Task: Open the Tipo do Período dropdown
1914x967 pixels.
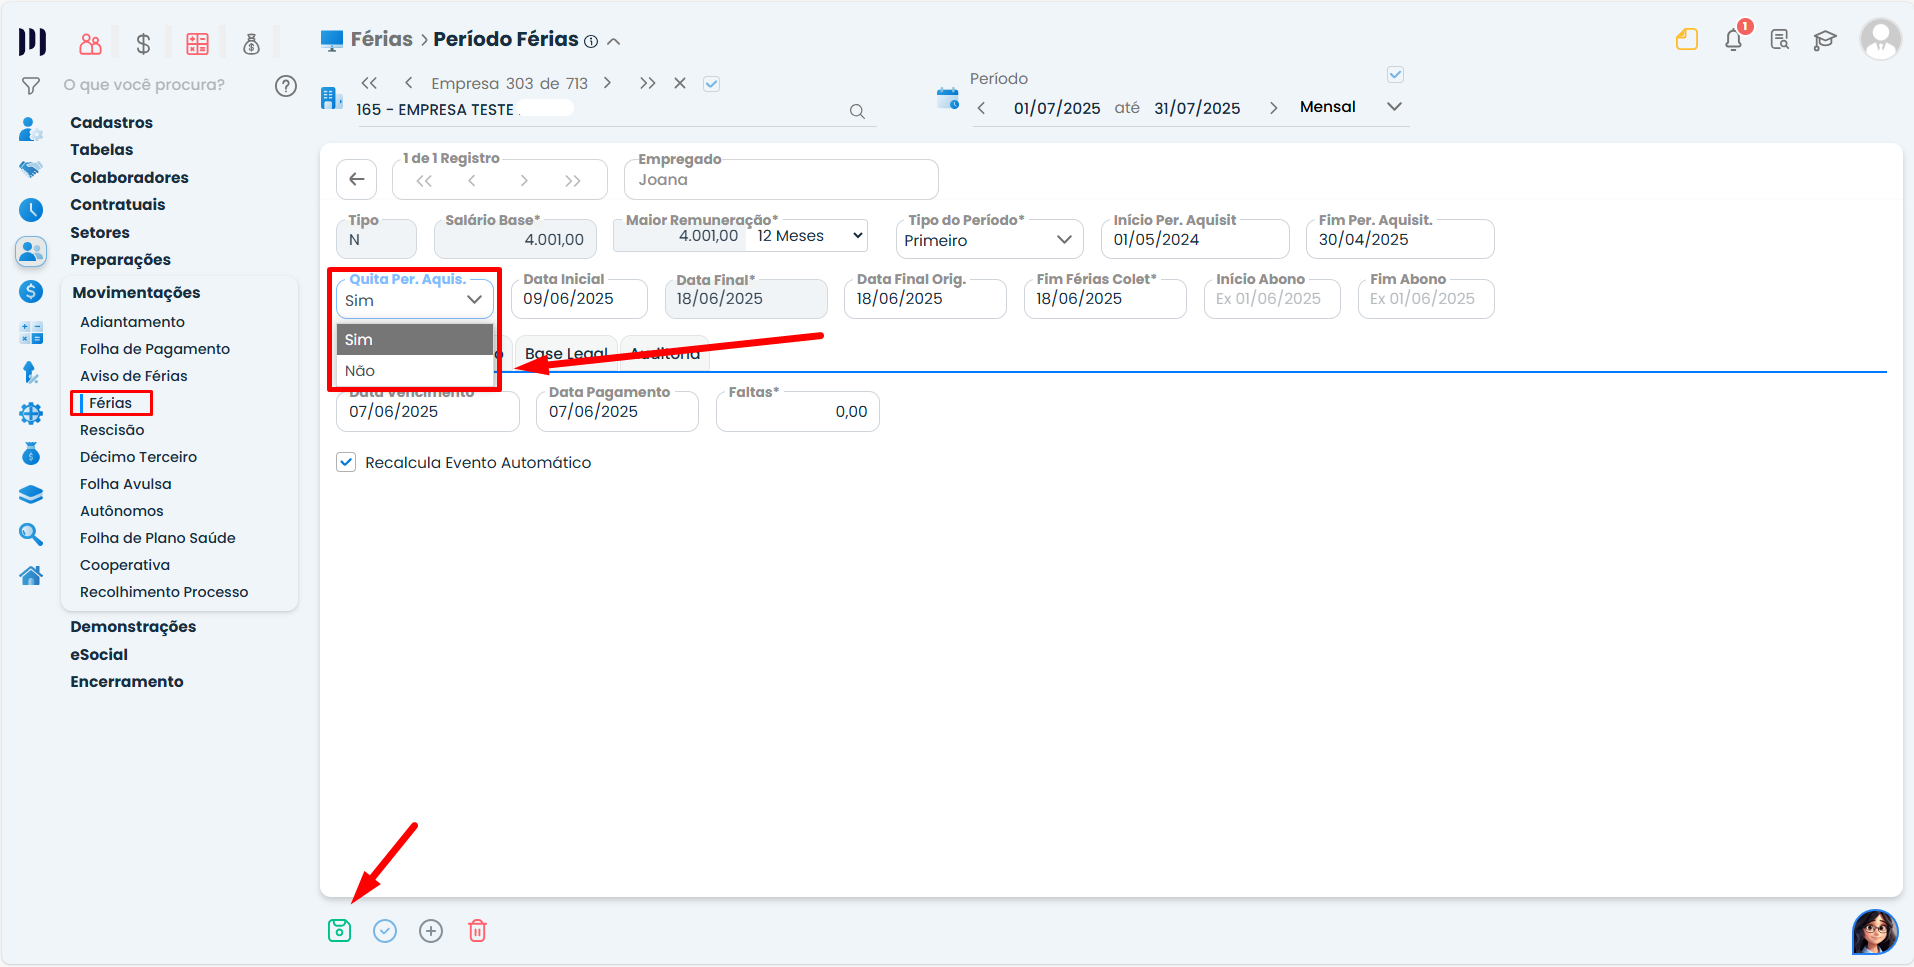Action: point(988,240)
